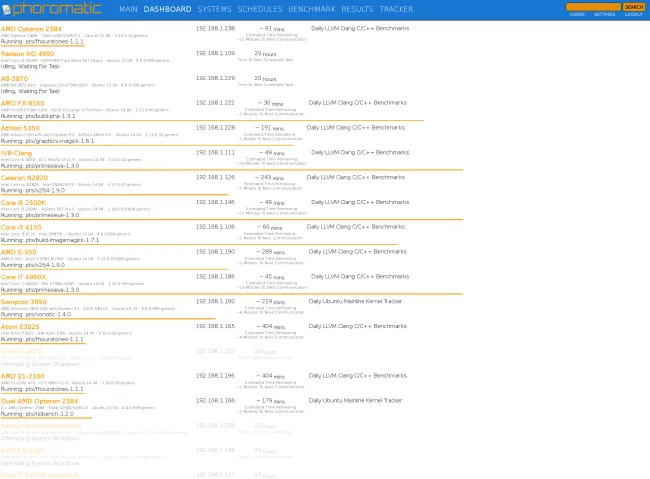The width and height of the screenshot is (650, 479).
Task: Click 'Idling, Waiting For Task' under Radeon HD 4890
Action: 30,66
